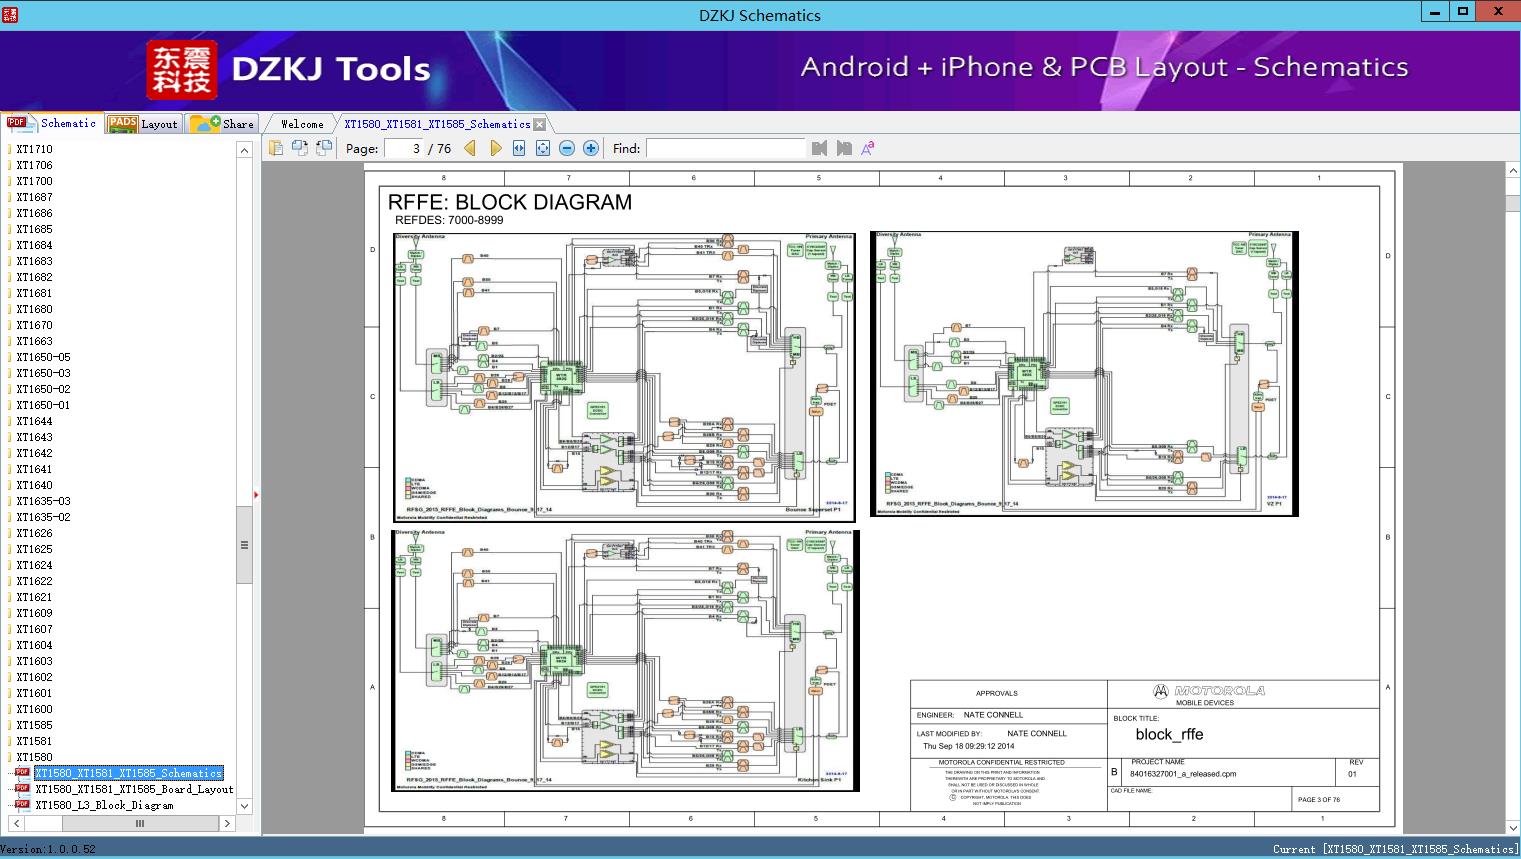Viewport: 1521px width, 859px height.
Task: Click the third pages icon beside Page label
Action: pos(324,148)
